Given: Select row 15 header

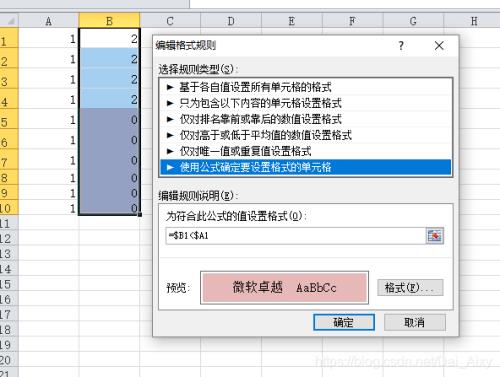Looking at the screenshot, I should tap(9, 284).
